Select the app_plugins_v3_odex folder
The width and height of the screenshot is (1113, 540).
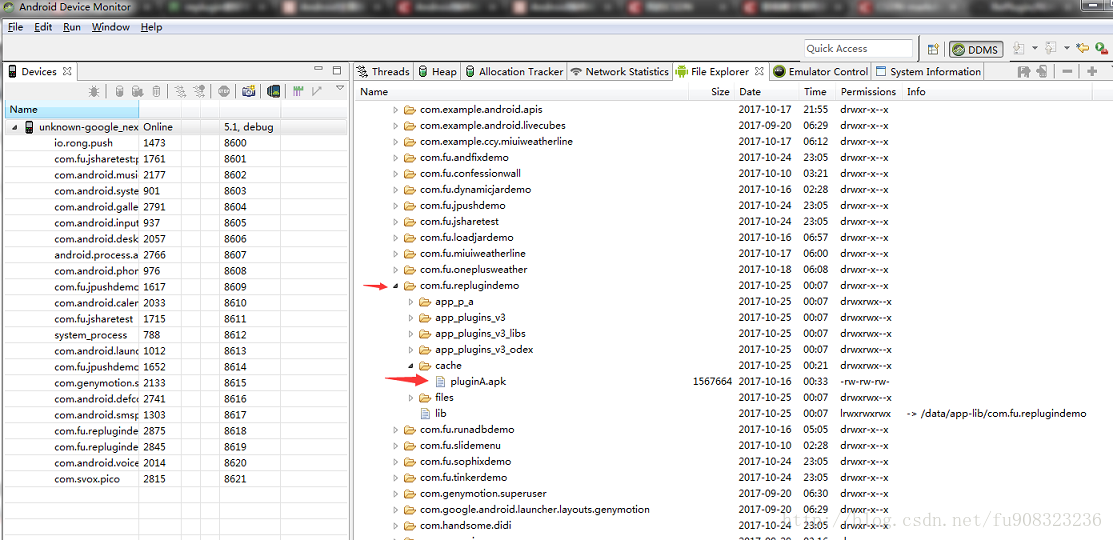[x=484, y=349]
